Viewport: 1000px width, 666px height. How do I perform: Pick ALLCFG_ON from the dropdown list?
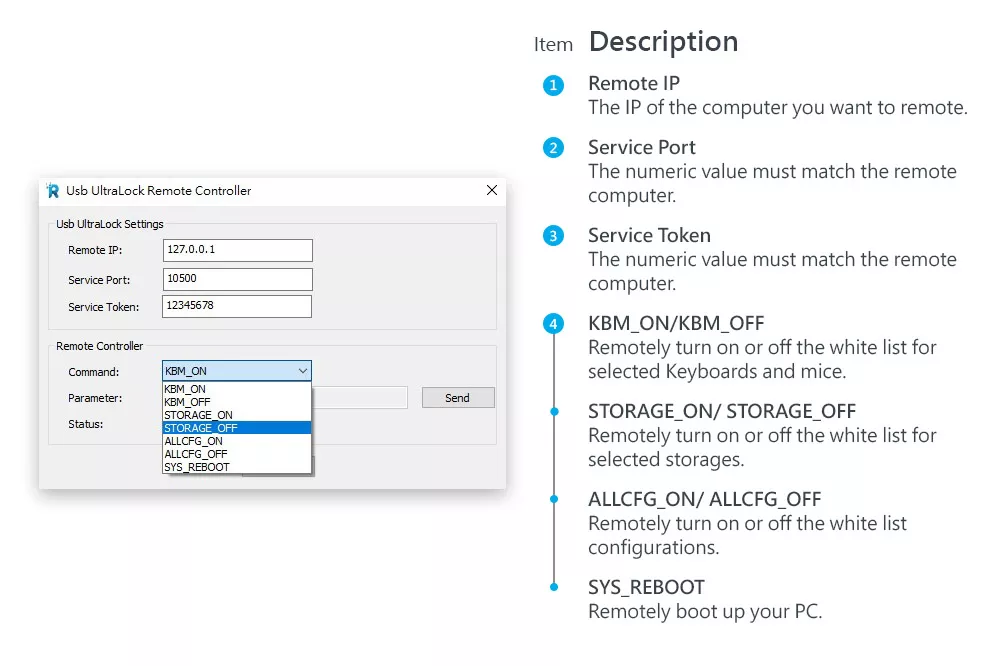193,441
